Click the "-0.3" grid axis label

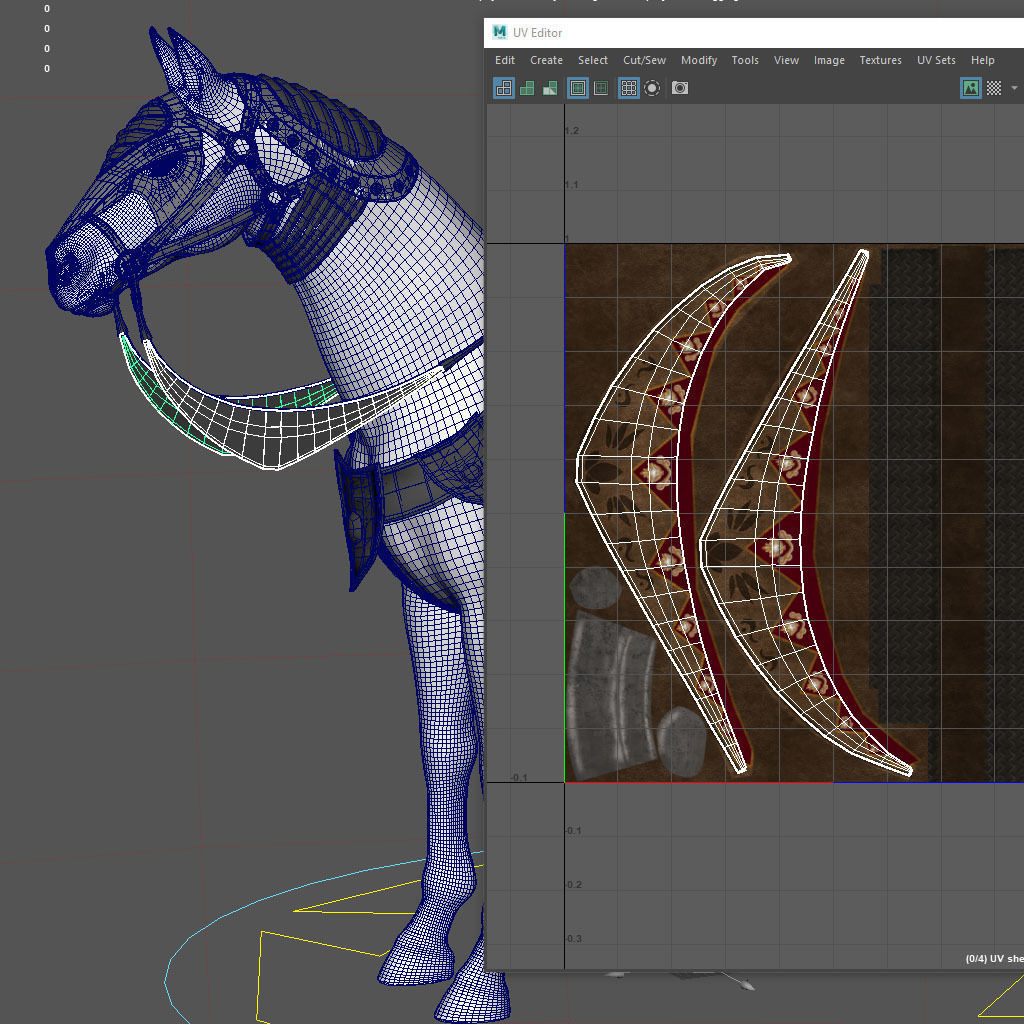573,938
